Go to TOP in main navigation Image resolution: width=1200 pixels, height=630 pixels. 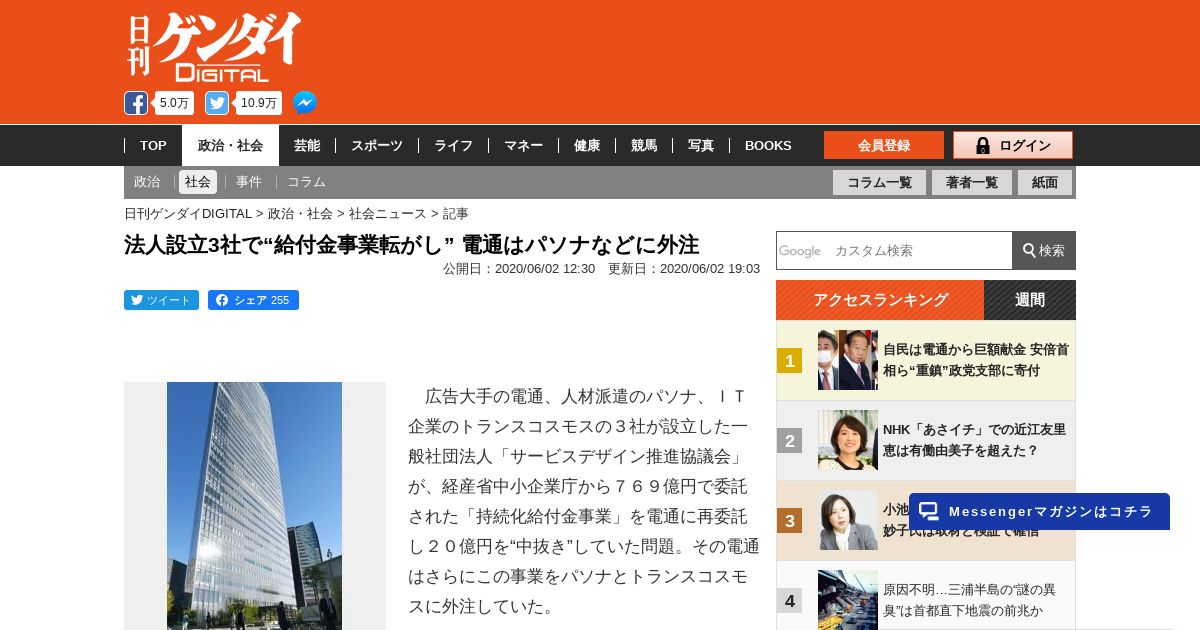(153, 145)
